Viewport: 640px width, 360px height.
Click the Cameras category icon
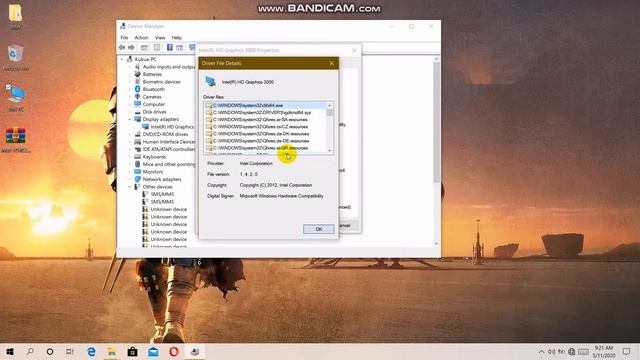[x=138, y=97]
